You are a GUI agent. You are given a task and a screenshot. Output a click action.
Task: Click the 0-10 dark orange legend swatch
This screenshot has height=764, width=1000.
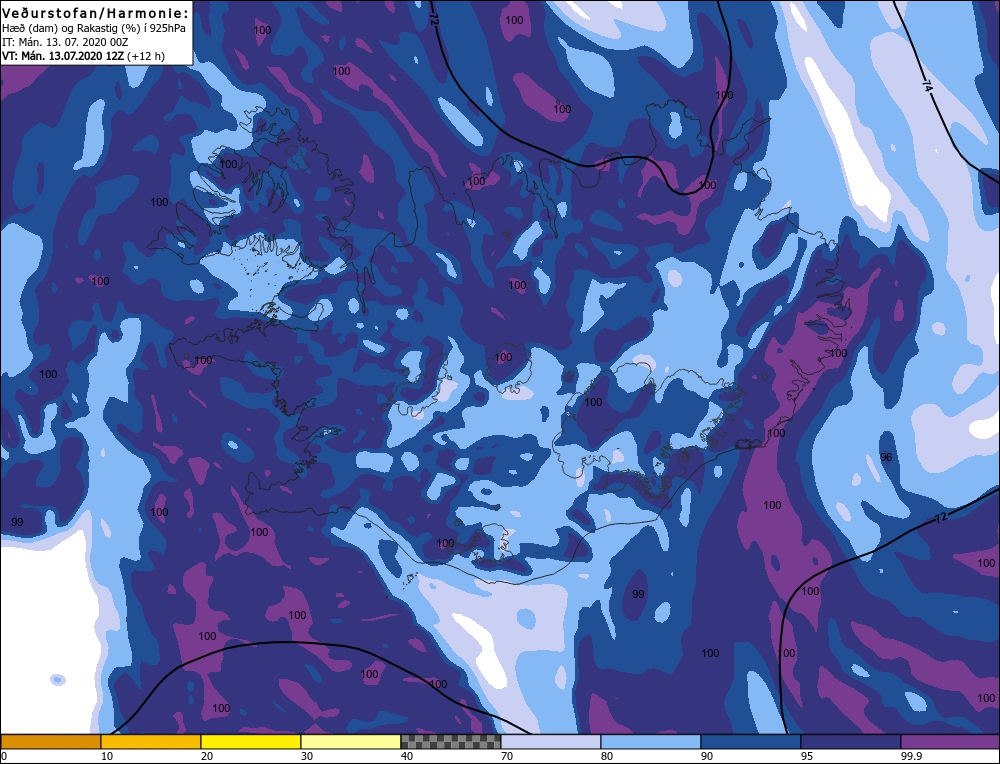[x=50, y=741]
